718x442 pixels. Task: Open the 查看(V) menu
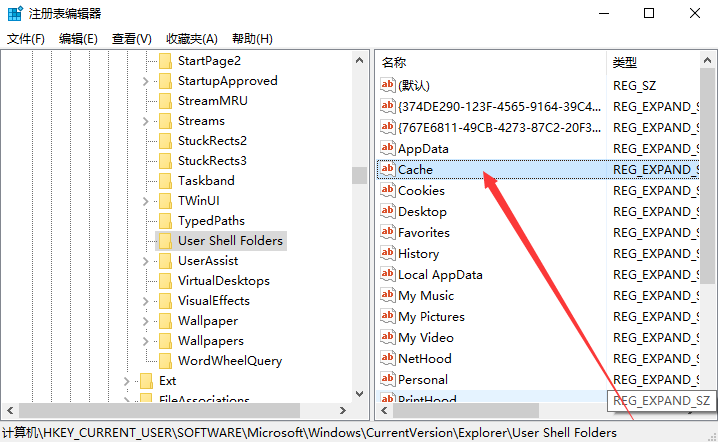(x=132, y=39)
